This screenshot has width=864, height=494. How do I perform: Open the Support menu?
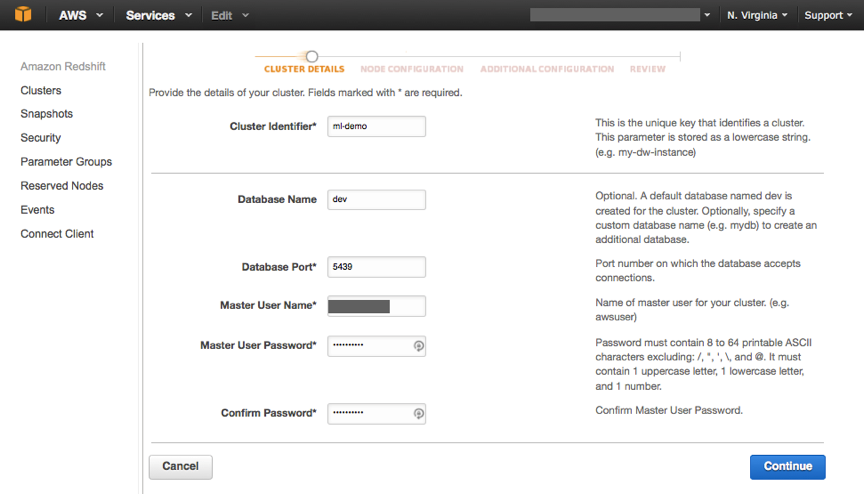tap(828, 15)
